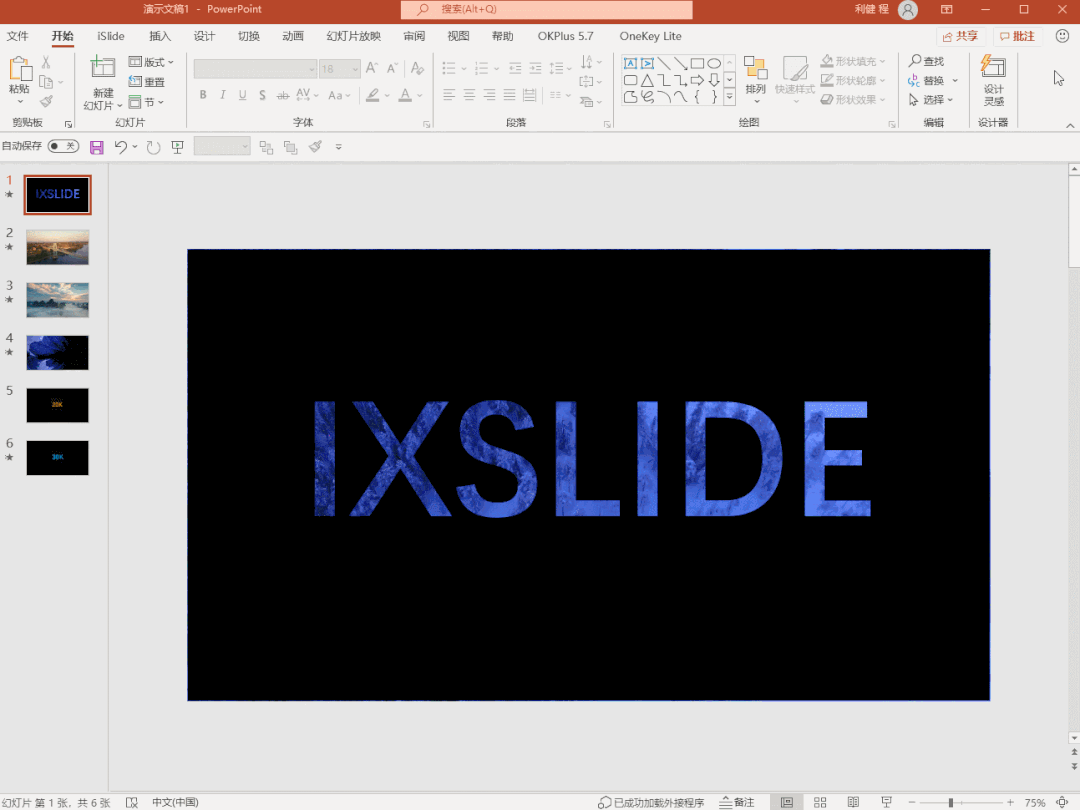The height and width of the screenshot is (810, 1080).
Task: Open the Select (选择) dropdown
Action: (931, 100)
